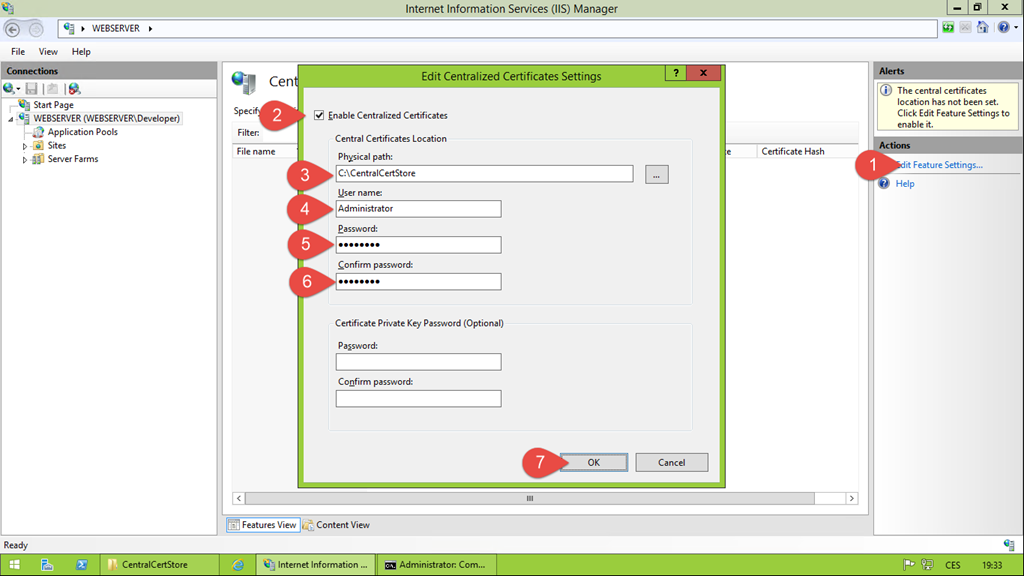Click the 19:33 clock in the tray
This screenshot has height=576, width=1024.
coord(992,565)
